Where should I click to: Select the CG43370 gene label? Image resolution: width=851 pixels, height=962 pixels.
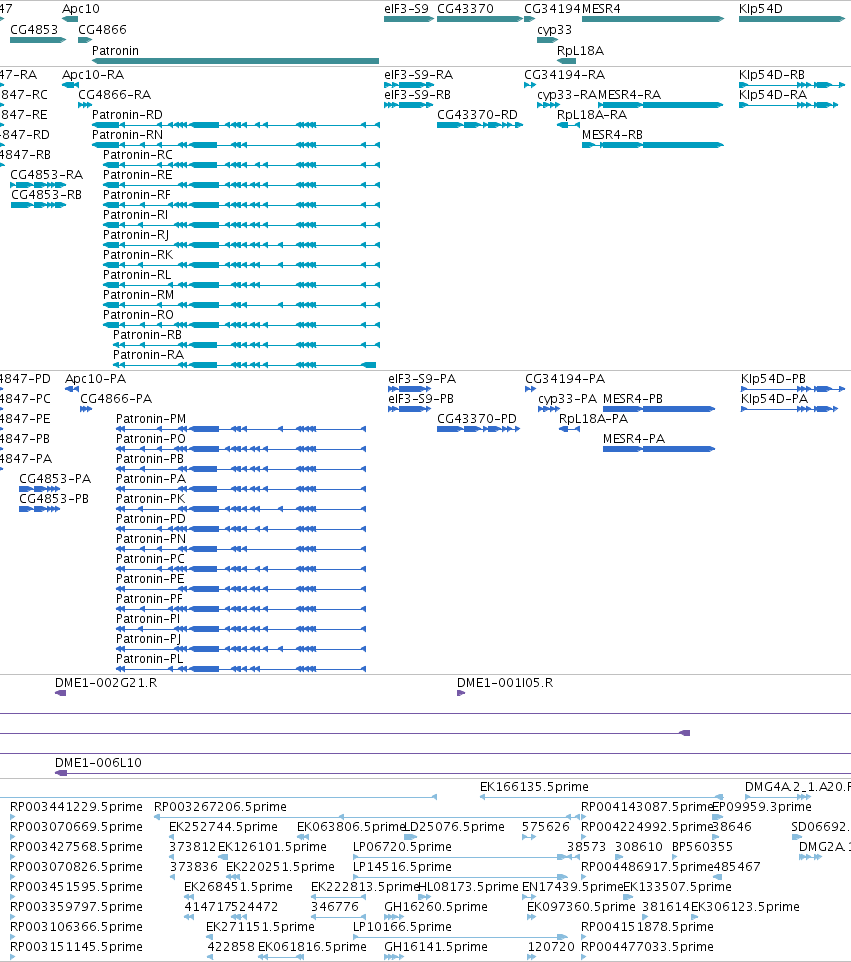point(465,9)
